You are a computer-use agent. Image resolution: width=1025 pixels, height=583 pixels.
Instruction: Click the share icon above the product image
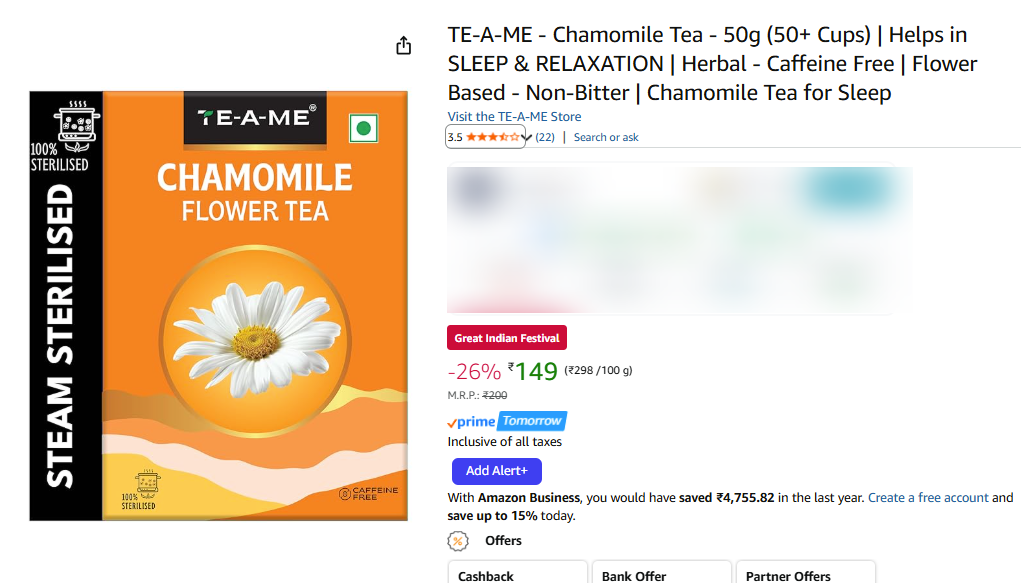point(403,46)
